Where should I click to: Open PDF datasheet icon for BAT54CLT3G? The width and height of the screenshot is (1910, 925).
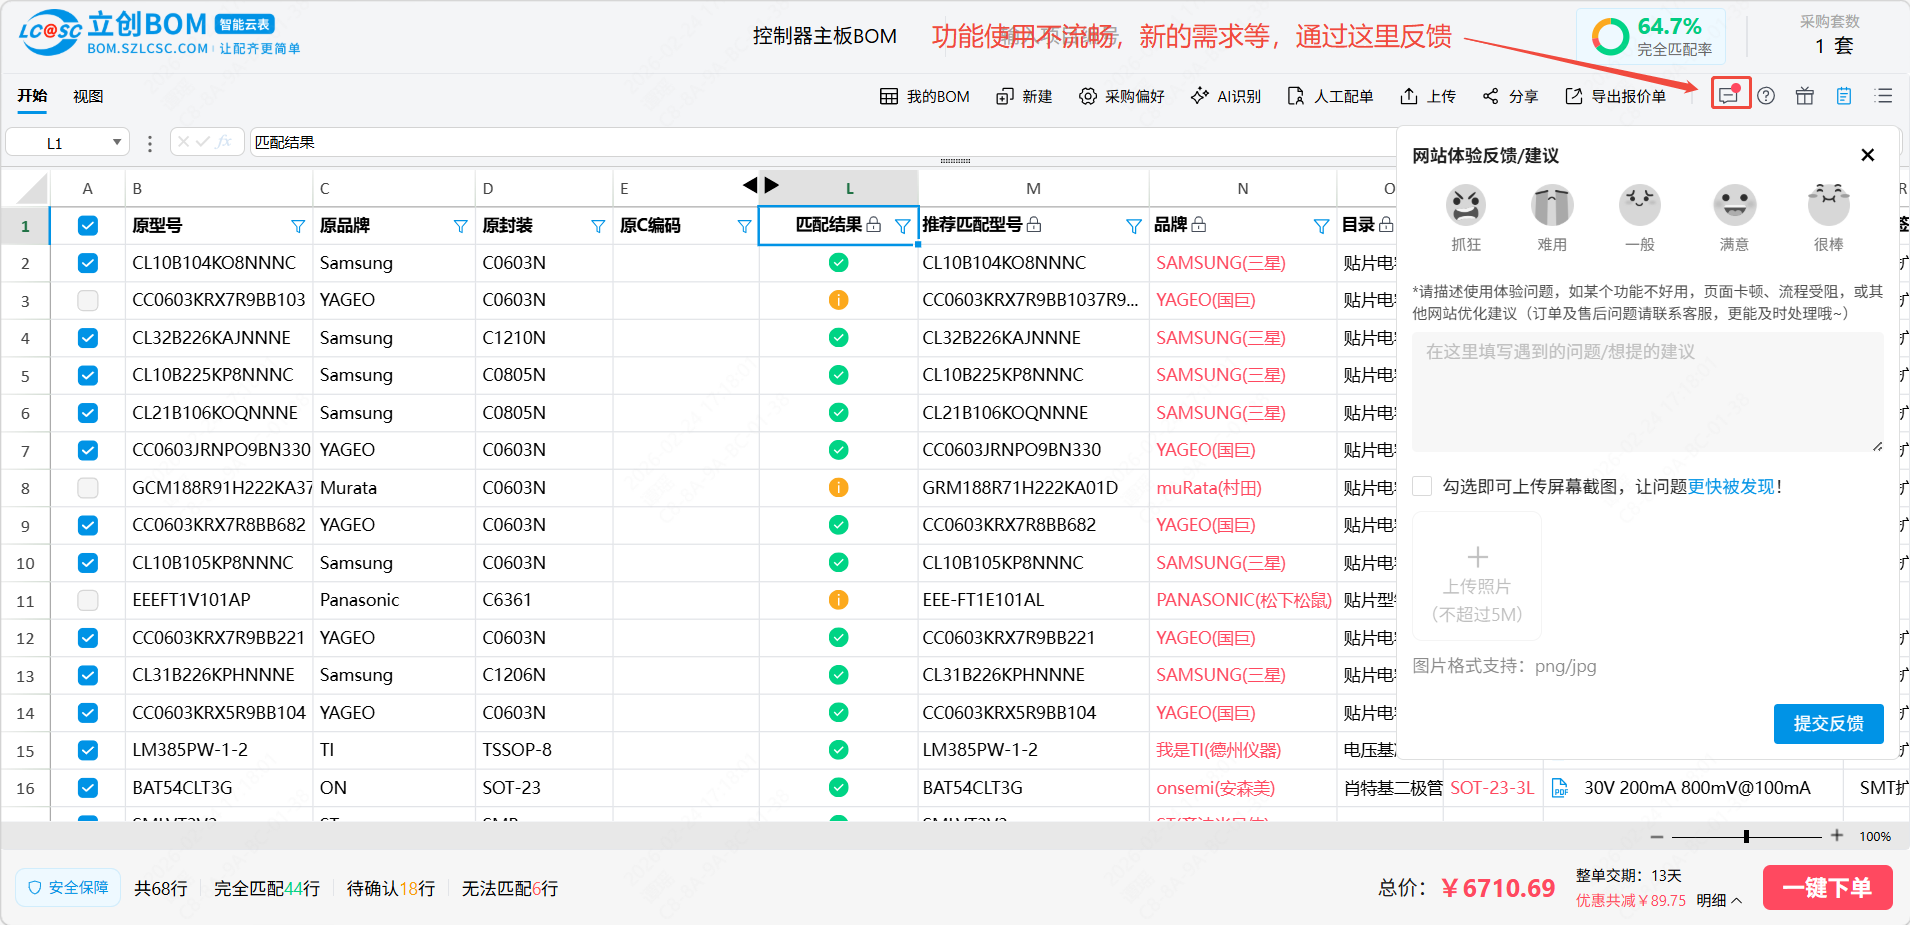click(x=1559, y=788)
